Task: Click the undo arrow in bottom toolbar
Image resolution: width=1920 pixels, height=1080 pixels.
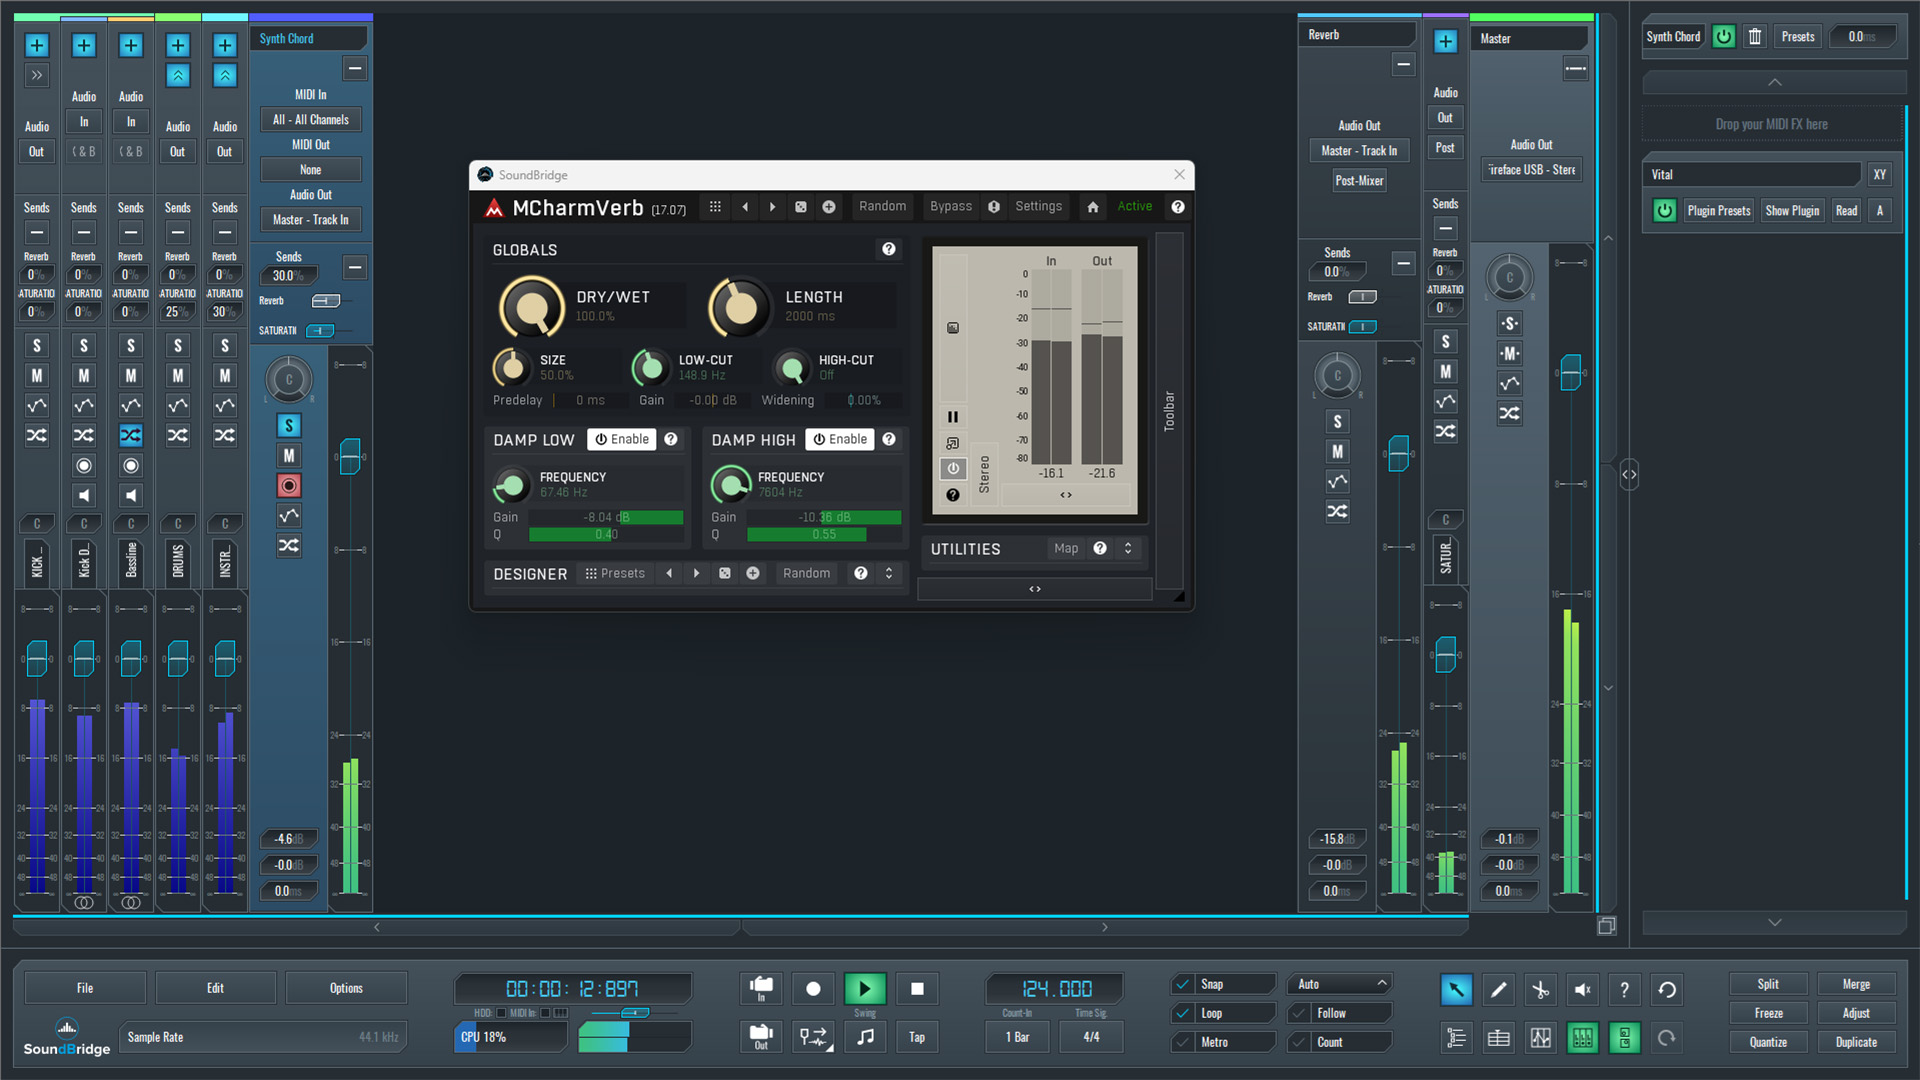Action: pos(1666,990)
